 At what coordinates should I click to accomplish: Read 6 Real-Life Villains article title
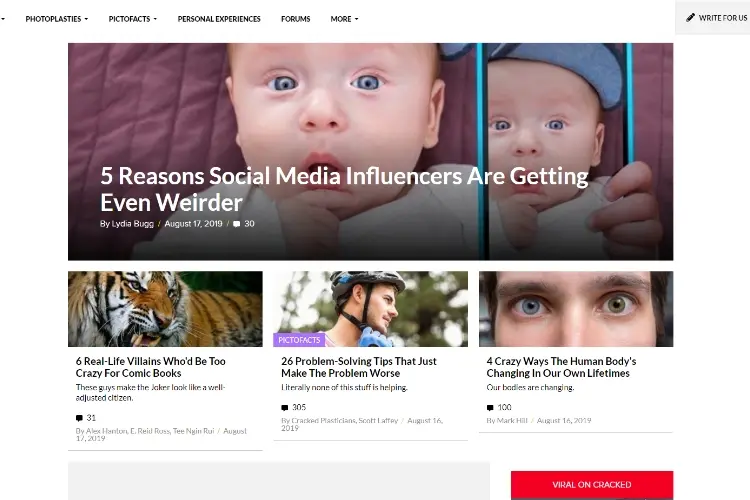pyautogui.click(x=150, y=367)
